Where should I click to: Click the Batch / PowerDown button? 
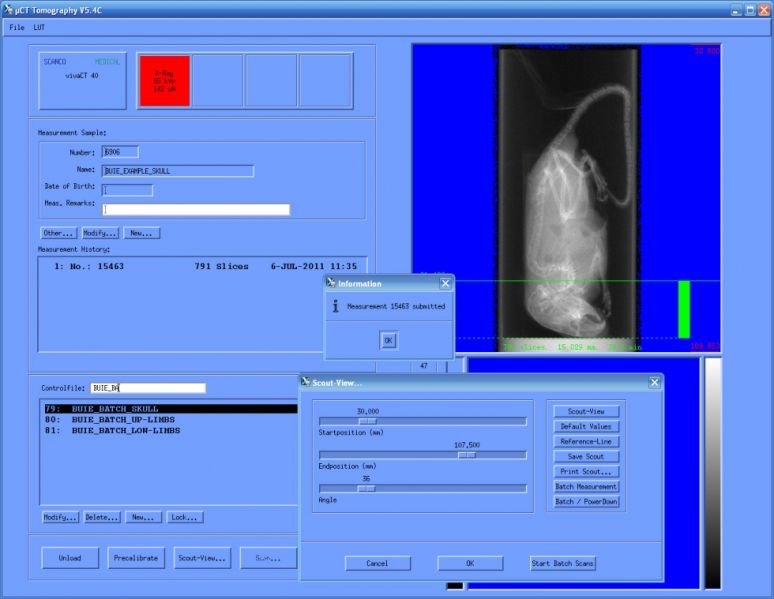click(586, 502)
